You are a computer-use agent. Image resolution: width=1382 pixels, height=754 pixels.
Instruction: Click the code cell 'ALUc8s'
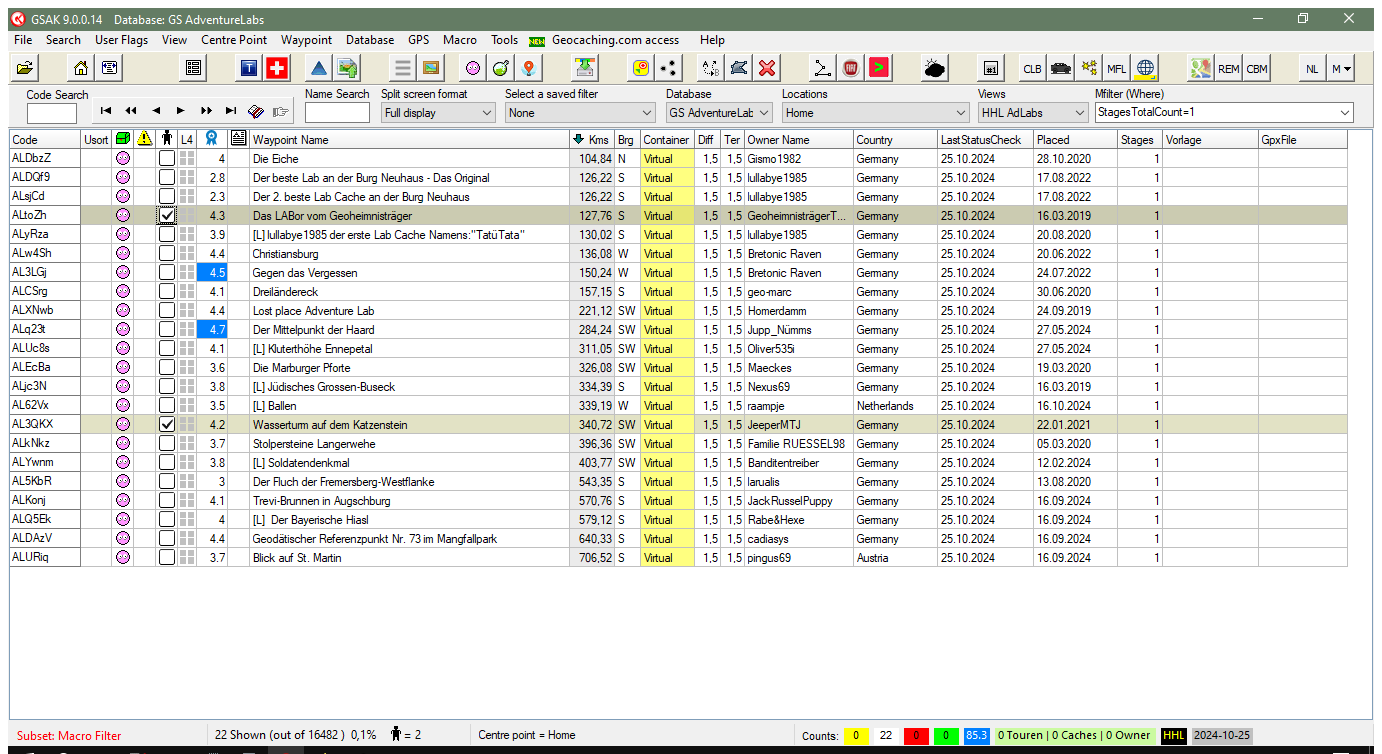(x=45, y=348)
